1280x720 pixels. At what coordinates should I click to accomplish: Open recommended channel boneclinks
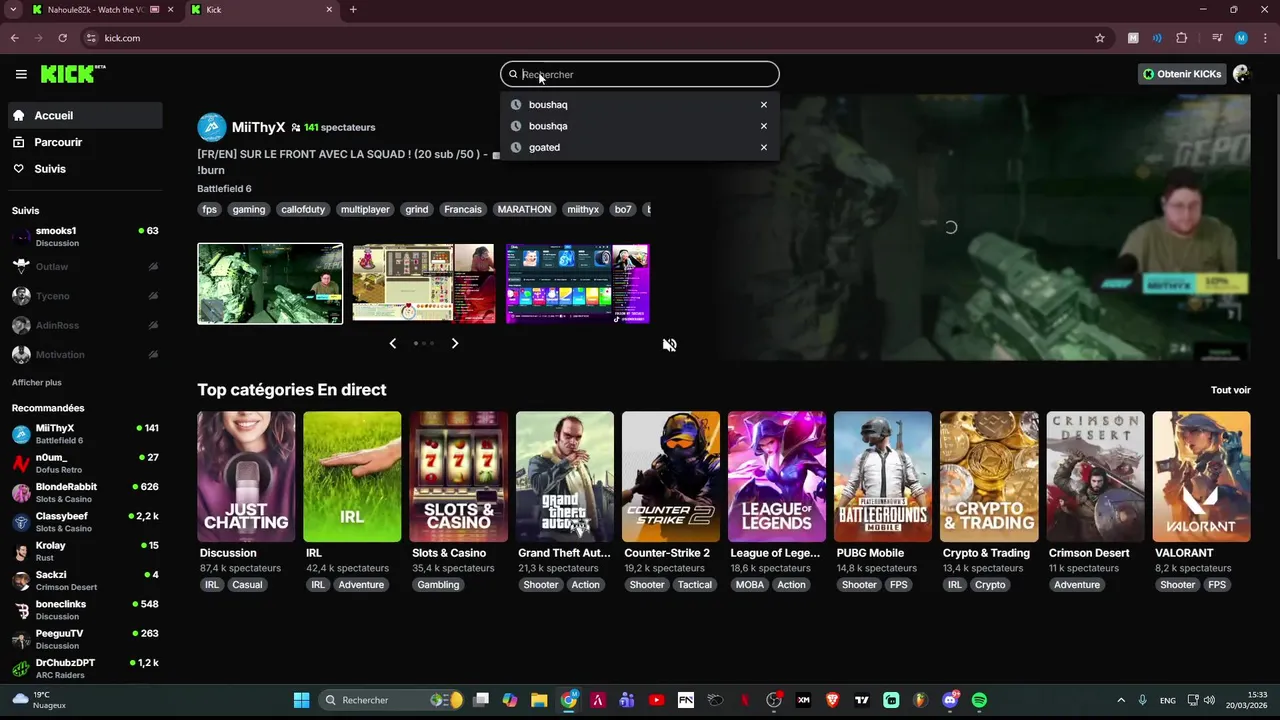click(86, 610)
